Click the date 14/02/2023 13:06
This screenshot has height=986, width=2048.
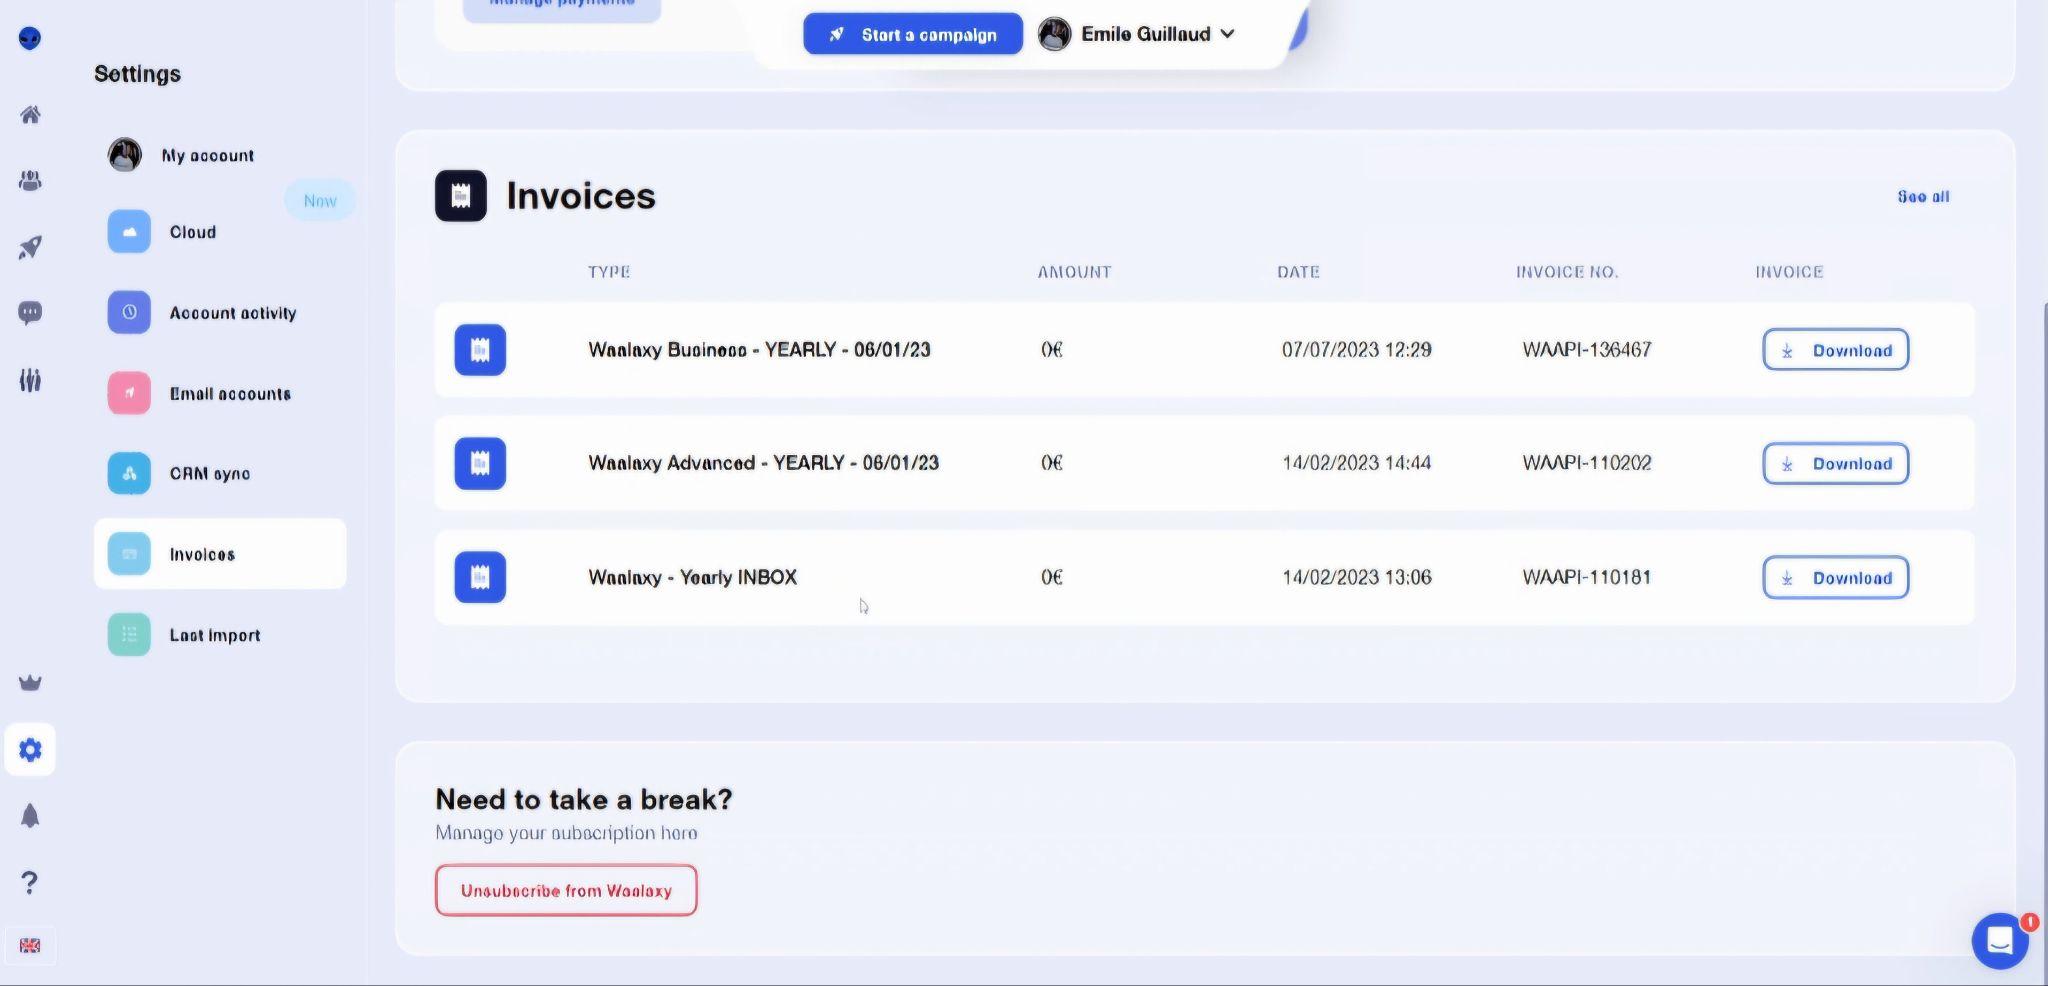pyautogui.click(x=1356, y=577)
